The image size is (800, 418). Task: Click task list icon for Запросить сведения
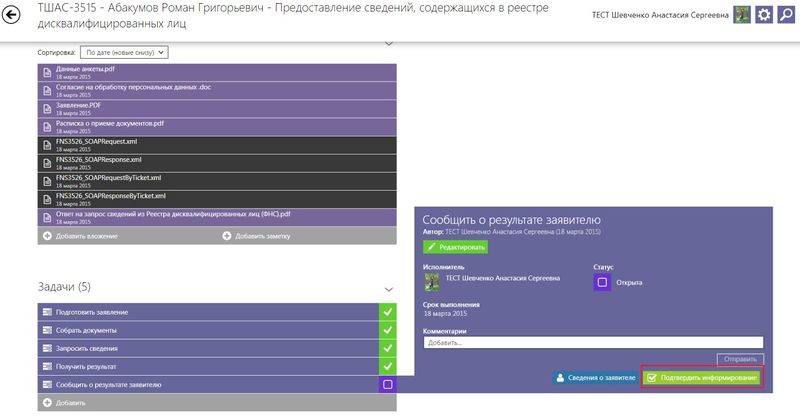(x=47, y=348)
